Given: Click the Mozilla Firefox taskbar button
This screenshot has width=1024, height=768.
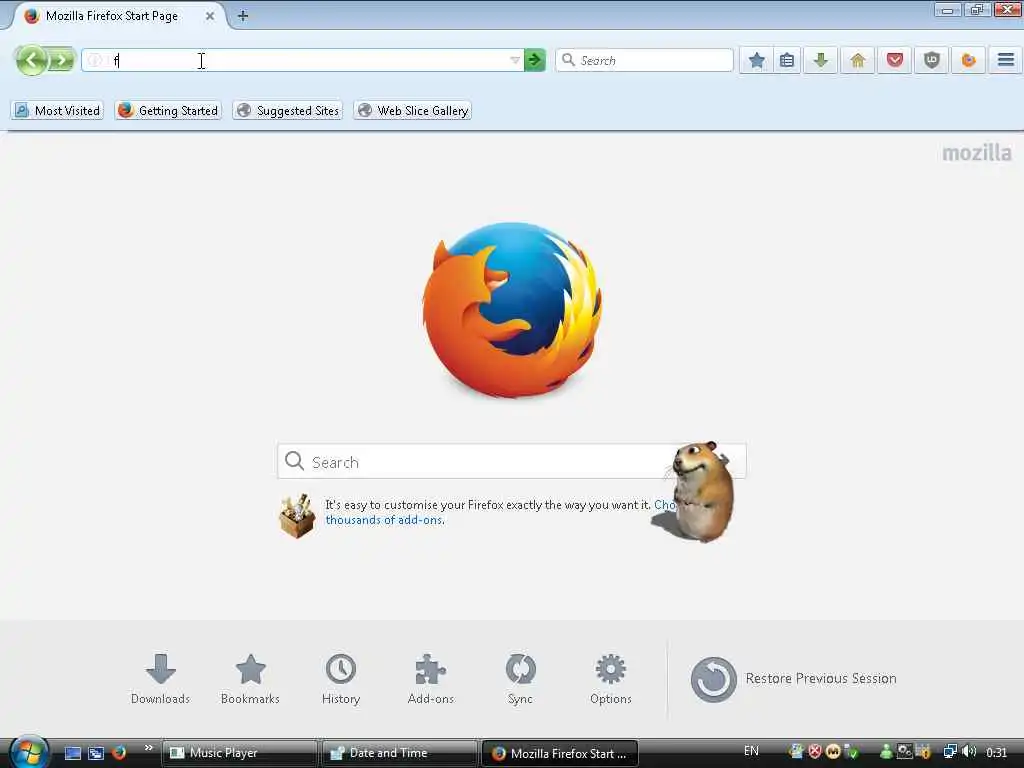Looking at the screenshot, I should [x=560, y=753].
